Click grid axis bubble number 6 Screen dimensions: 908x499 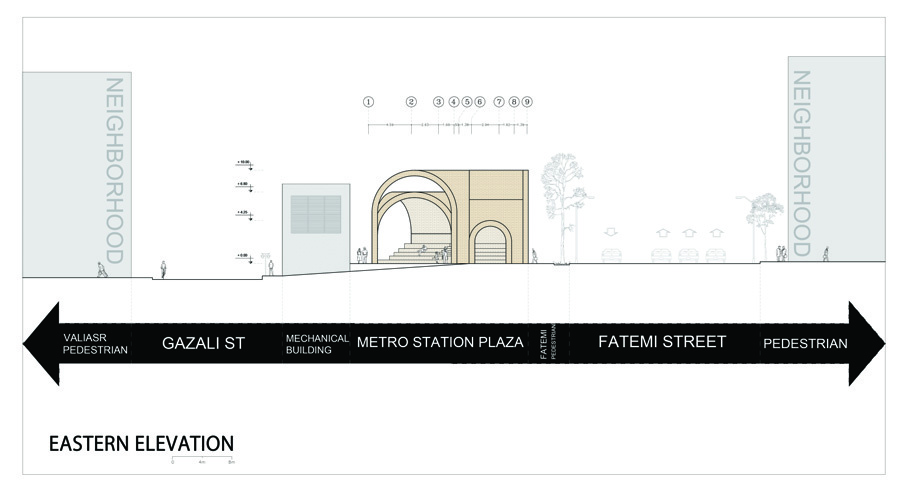point(479,102)
